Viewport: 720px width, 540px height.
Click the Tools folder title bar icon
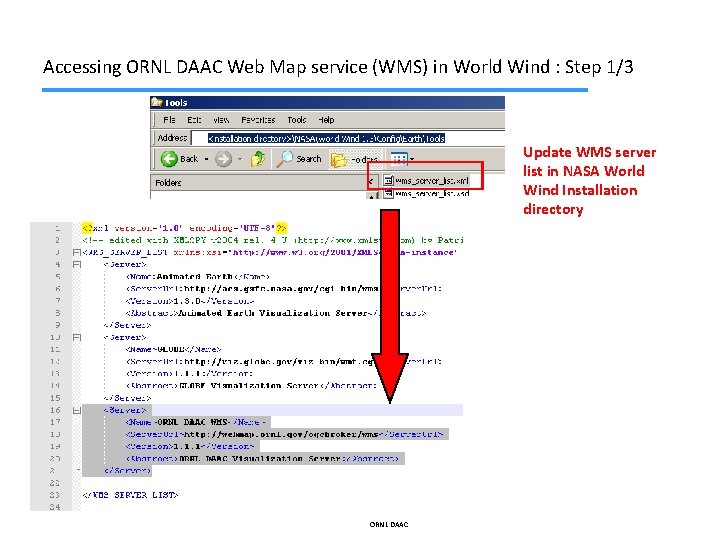click(157, 102)
